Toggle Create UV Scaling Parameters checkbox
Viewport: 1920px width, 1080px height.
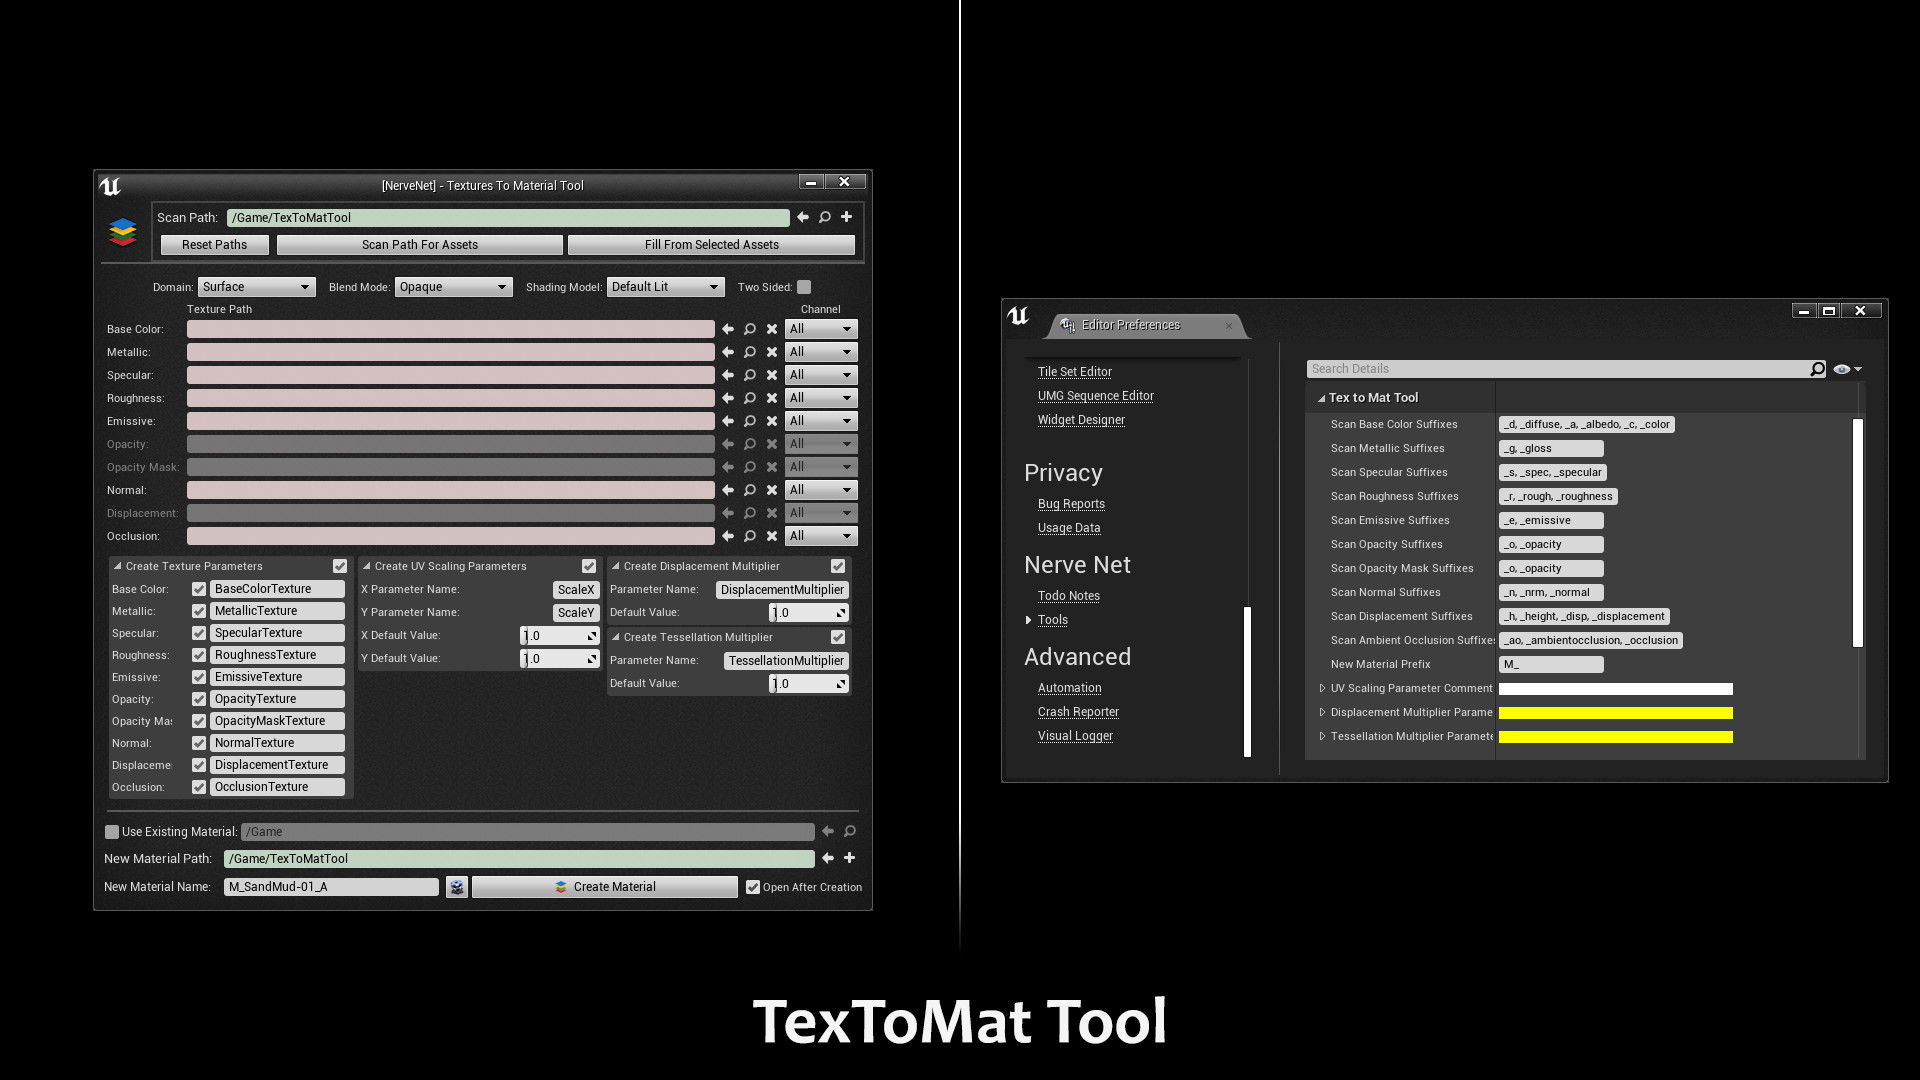tap(589, 566)
